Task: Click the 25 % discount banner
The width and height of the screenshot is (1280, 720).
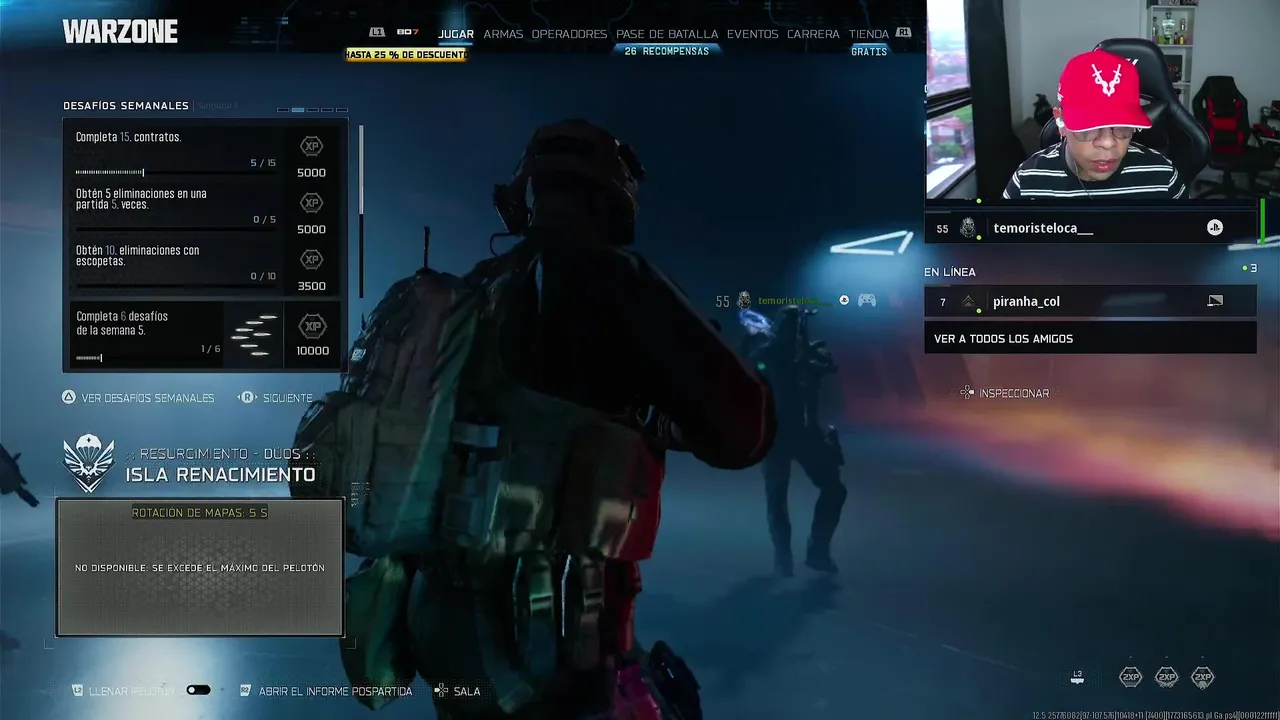Action: pos(406,54)
